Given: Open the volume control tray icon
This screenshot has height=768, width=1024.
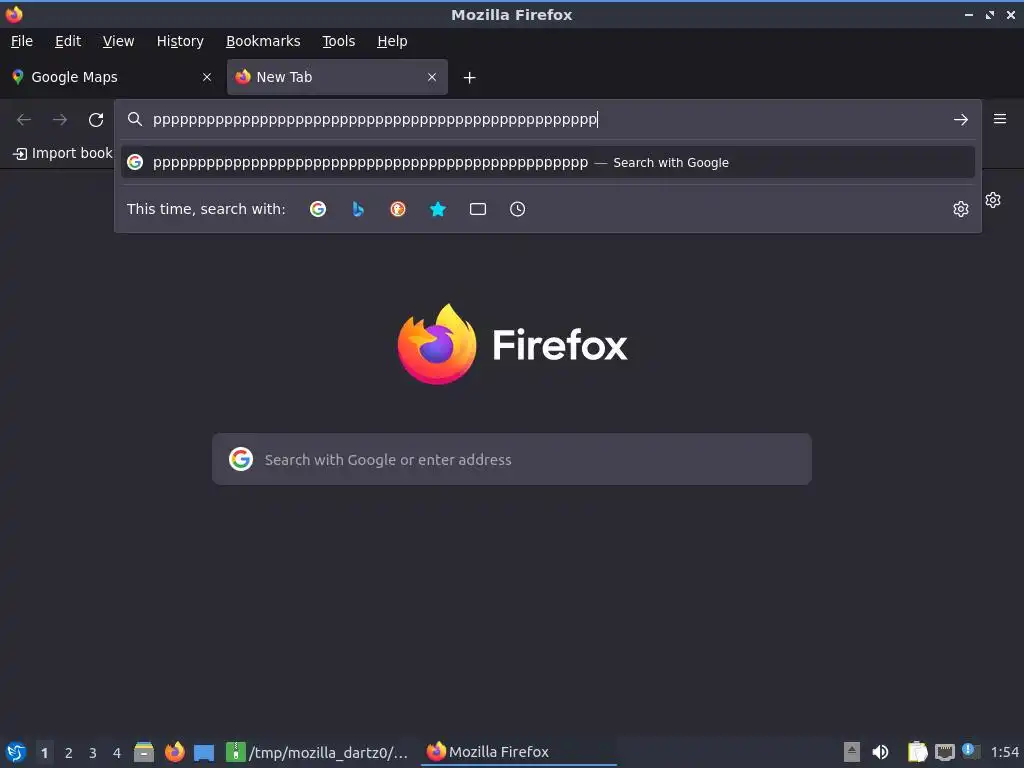Looking at the screenshot, I should [x=880, y=752].
